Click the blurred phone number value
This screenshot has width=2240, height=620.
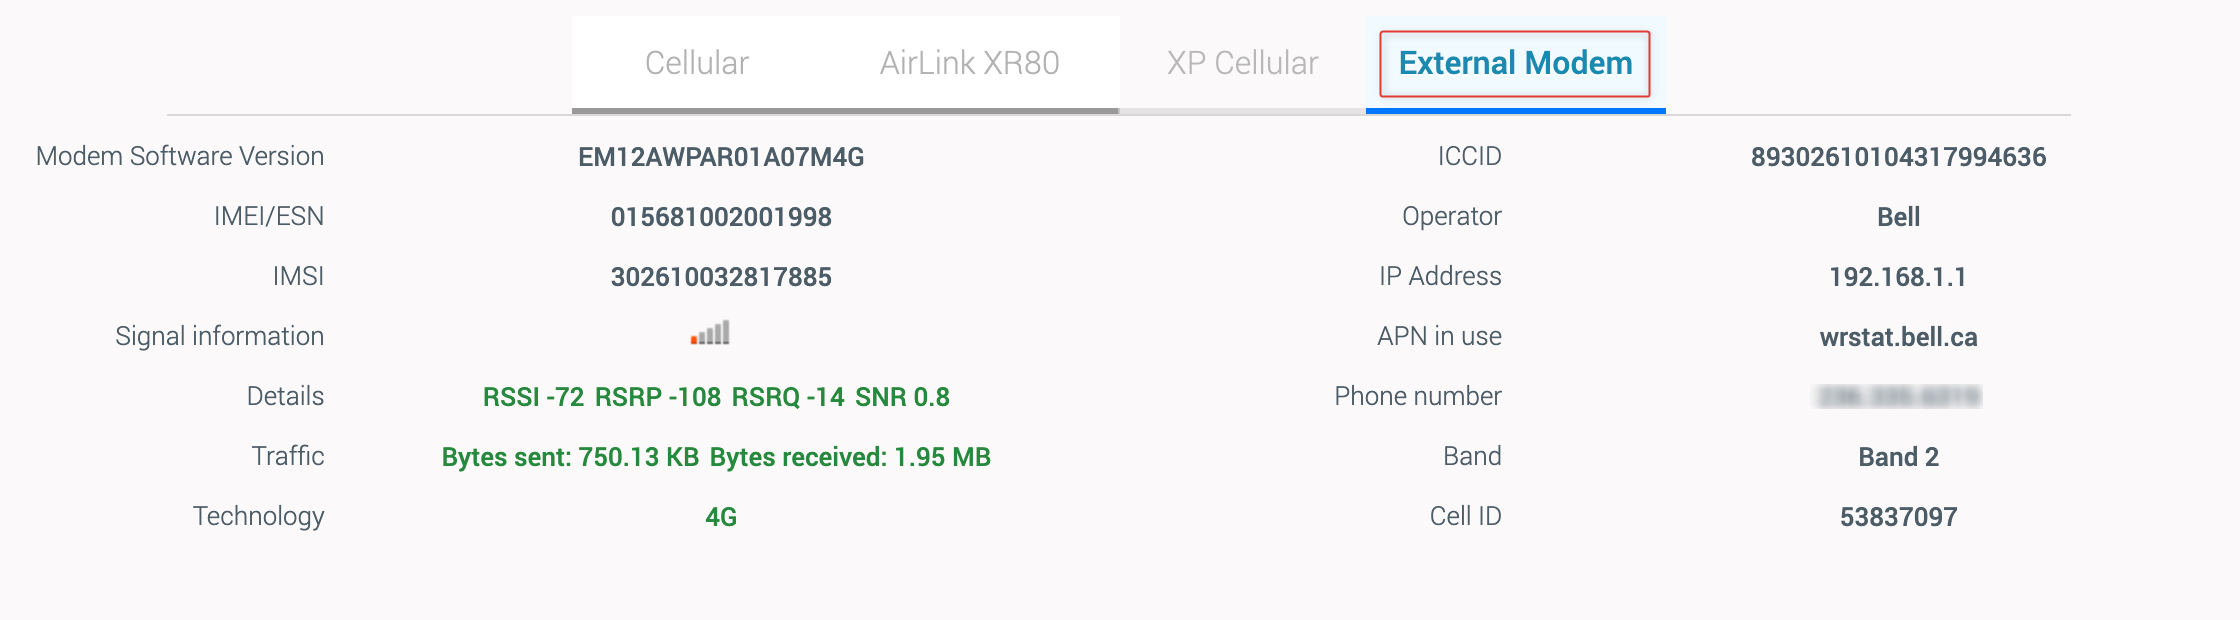(x=1898, y=397)
